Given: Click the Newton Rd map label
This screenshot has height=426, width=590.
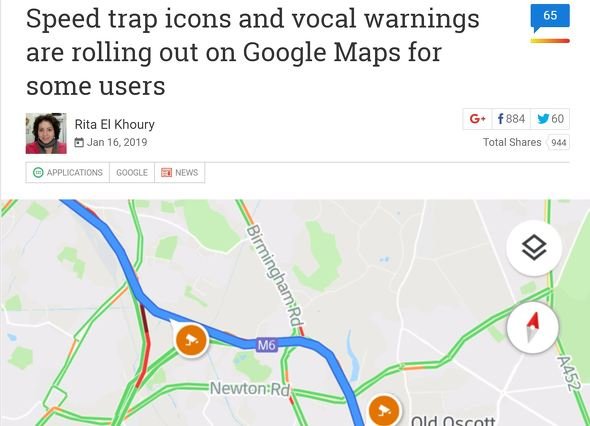Looking at the screenshot, I should coord(250,389).
